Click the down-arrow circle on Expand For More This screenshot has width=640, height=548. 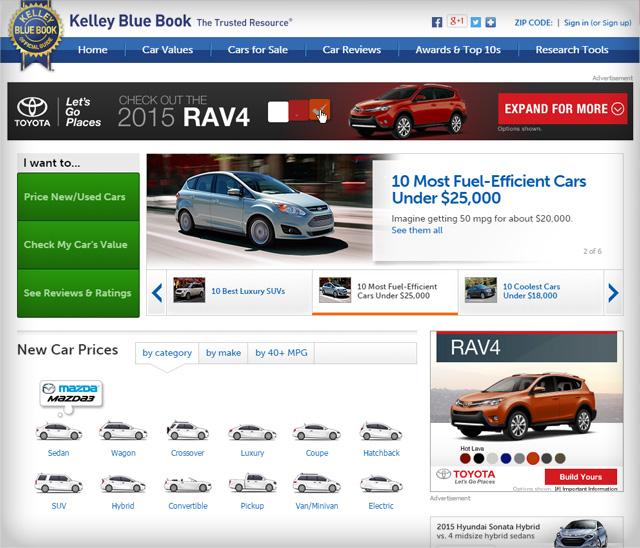(x=618, y=109)
